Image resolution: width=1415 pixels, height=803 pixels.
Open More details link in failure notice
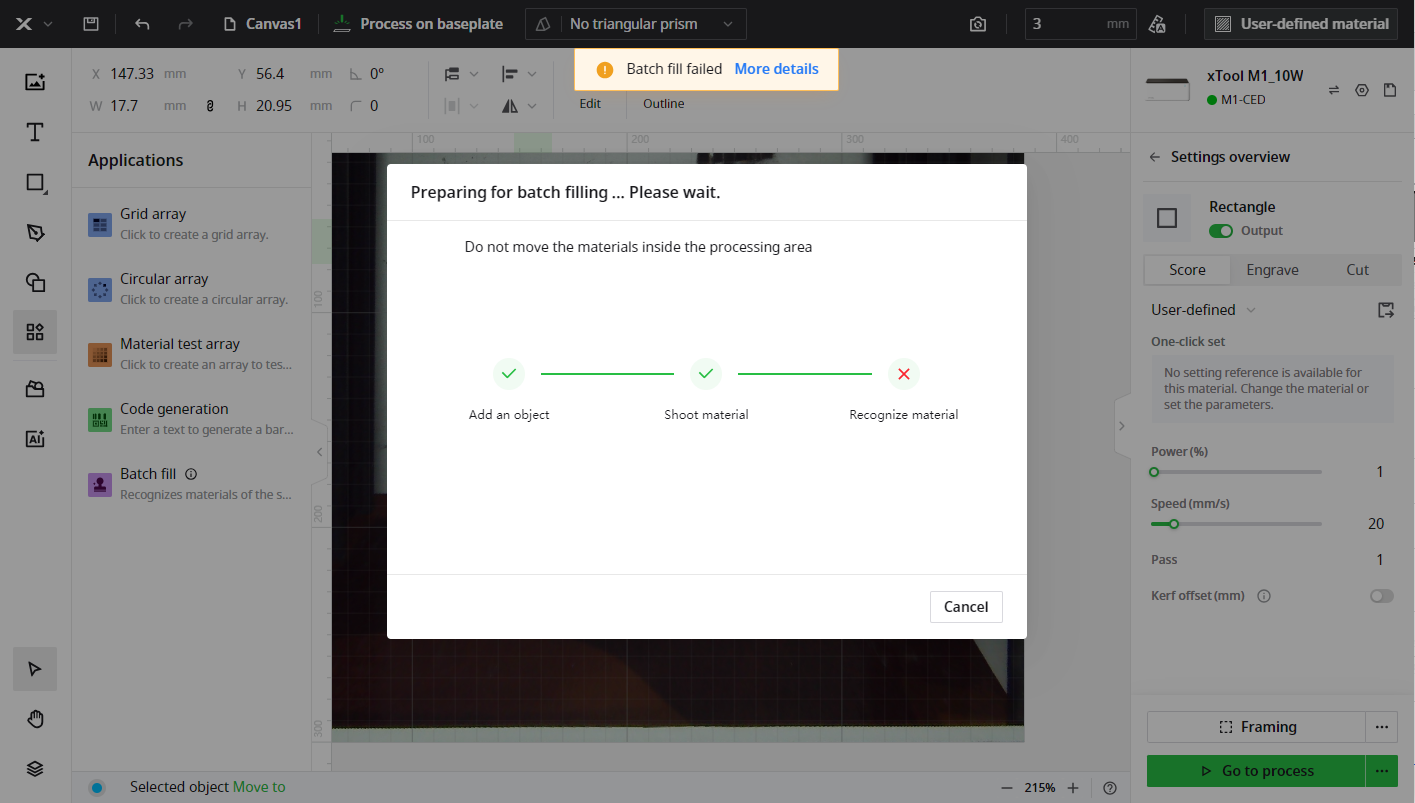[x=776, y=69]
